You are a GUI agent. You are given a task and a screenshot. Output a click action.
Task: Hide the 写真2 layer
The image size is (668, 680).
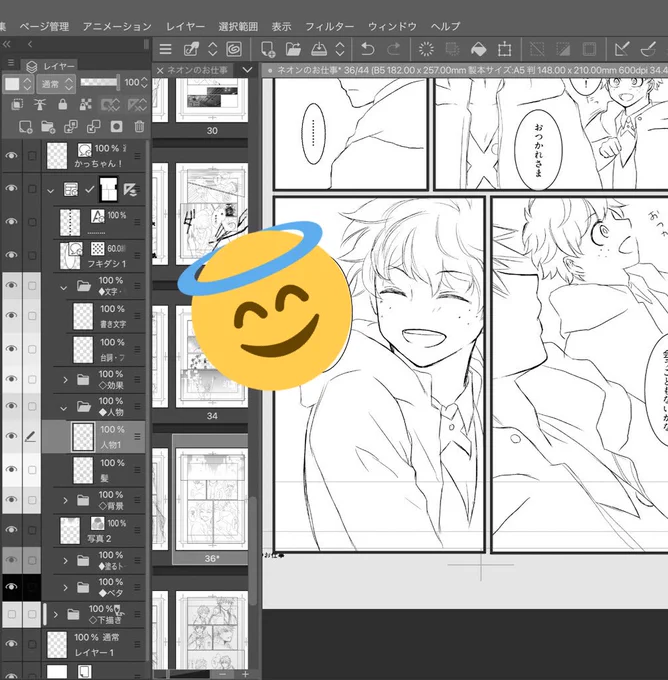(x=11, y=530)
